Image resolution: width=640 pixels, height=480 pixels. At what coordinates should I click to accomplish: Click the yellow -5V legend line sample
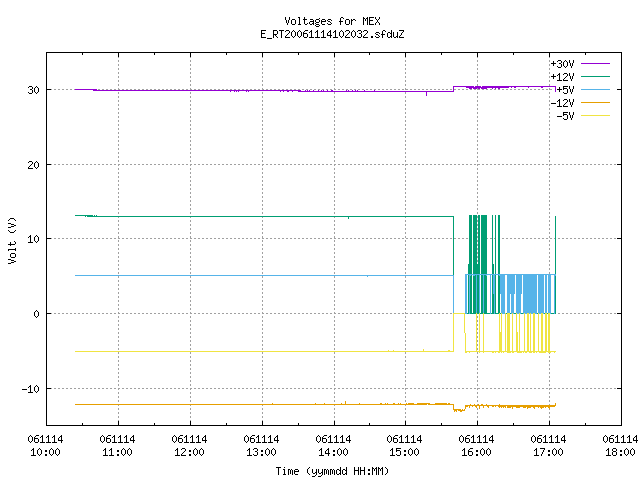point(595,116)
